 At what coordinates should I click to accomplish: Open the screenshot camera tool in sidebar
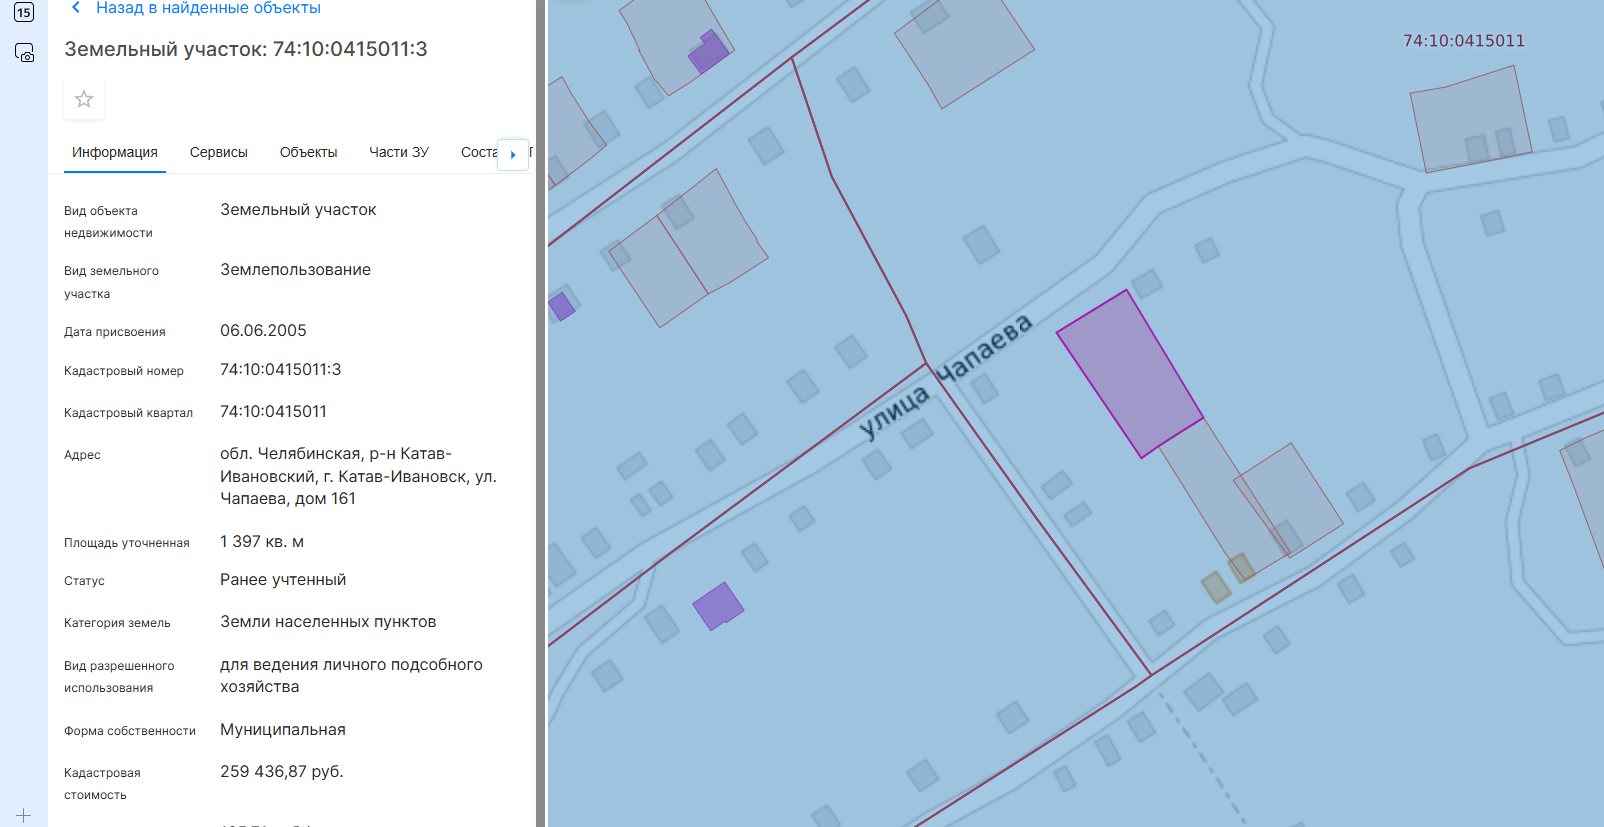24,53
